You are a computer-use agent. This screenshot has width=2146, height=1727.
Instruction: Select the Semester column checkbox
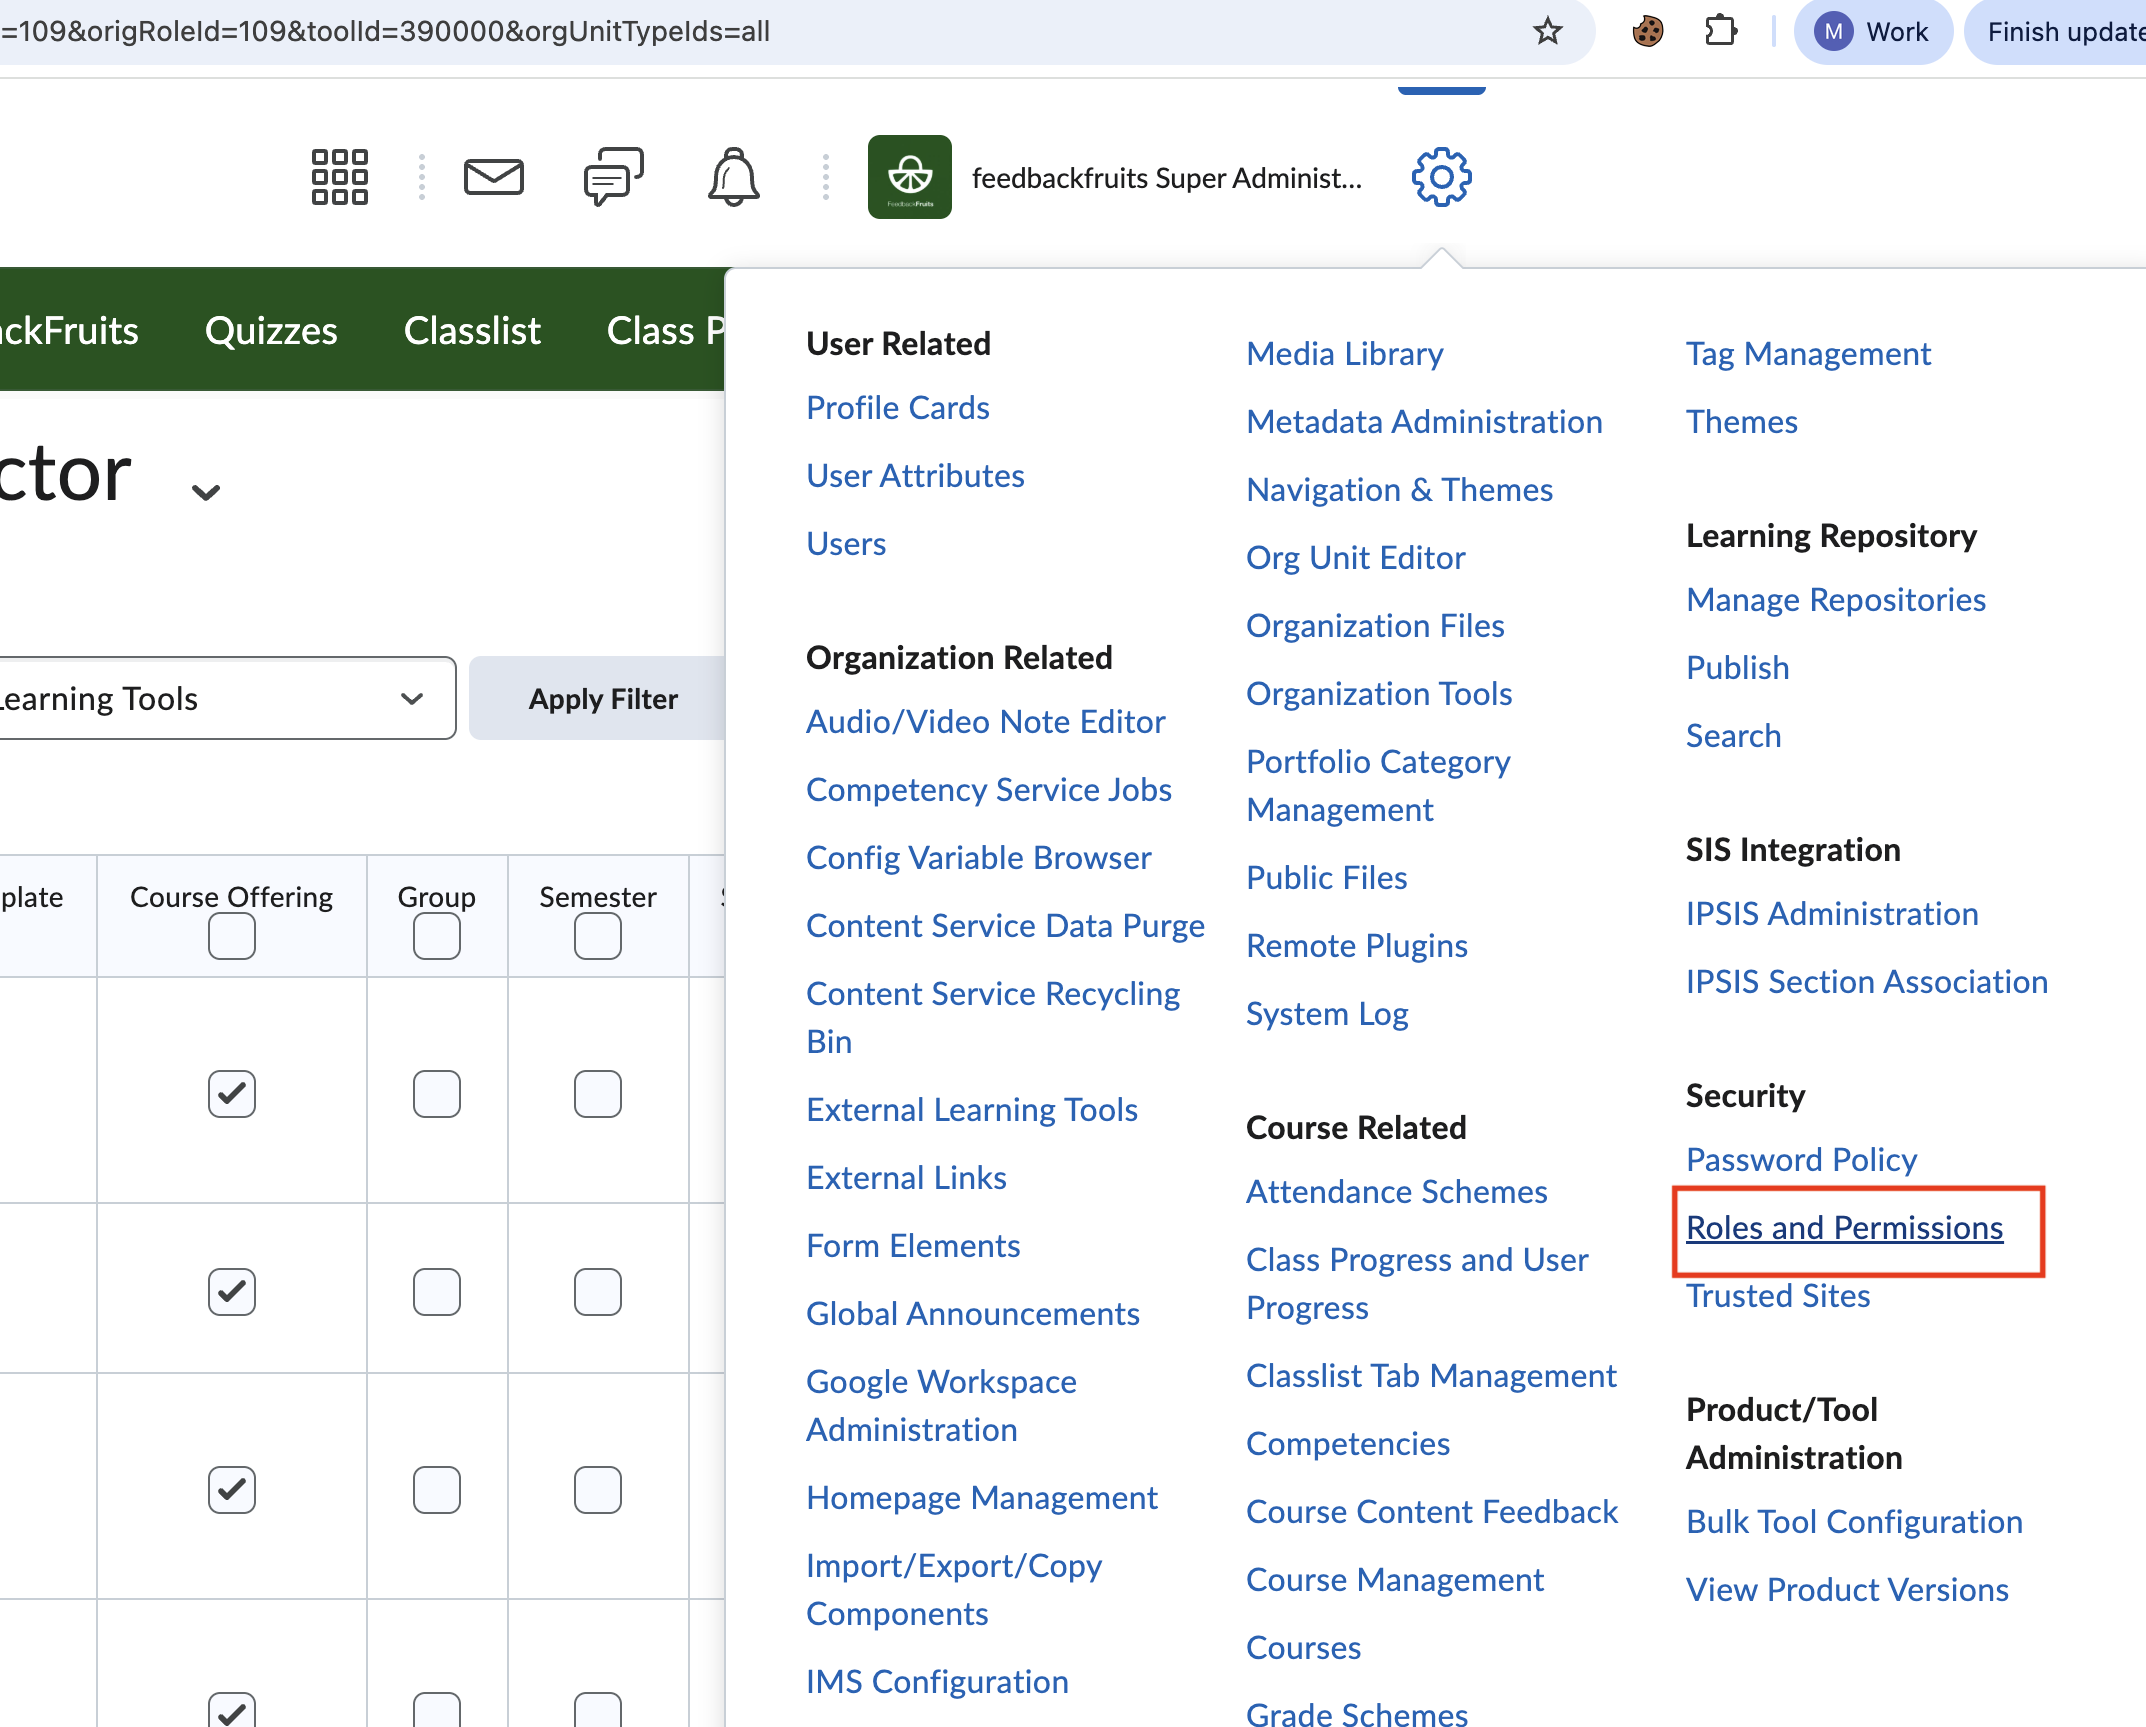tap(597, 936)
